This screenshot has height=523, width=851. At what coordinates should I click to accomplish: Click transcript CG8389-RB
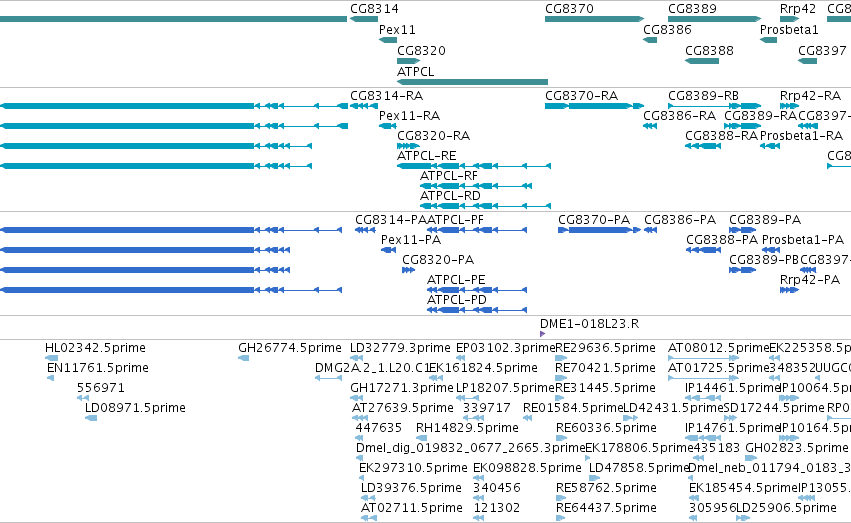tap(703, 96)
